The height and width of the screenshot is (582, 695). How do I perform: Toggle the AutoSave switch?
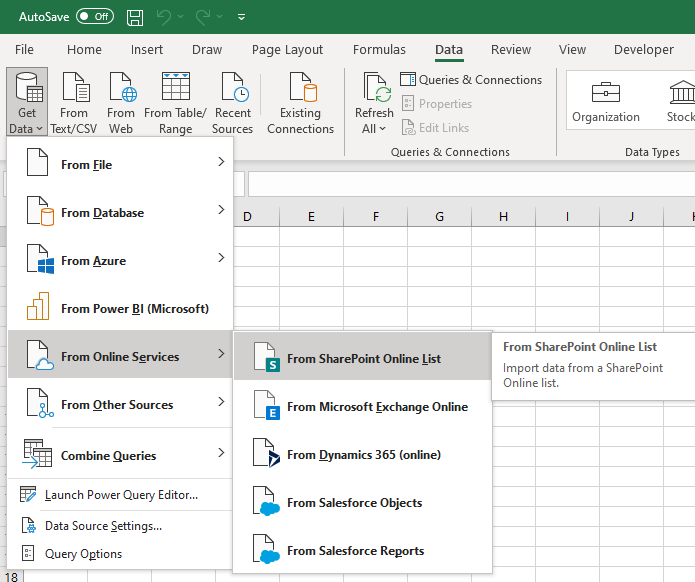click(x=95, y=17)
